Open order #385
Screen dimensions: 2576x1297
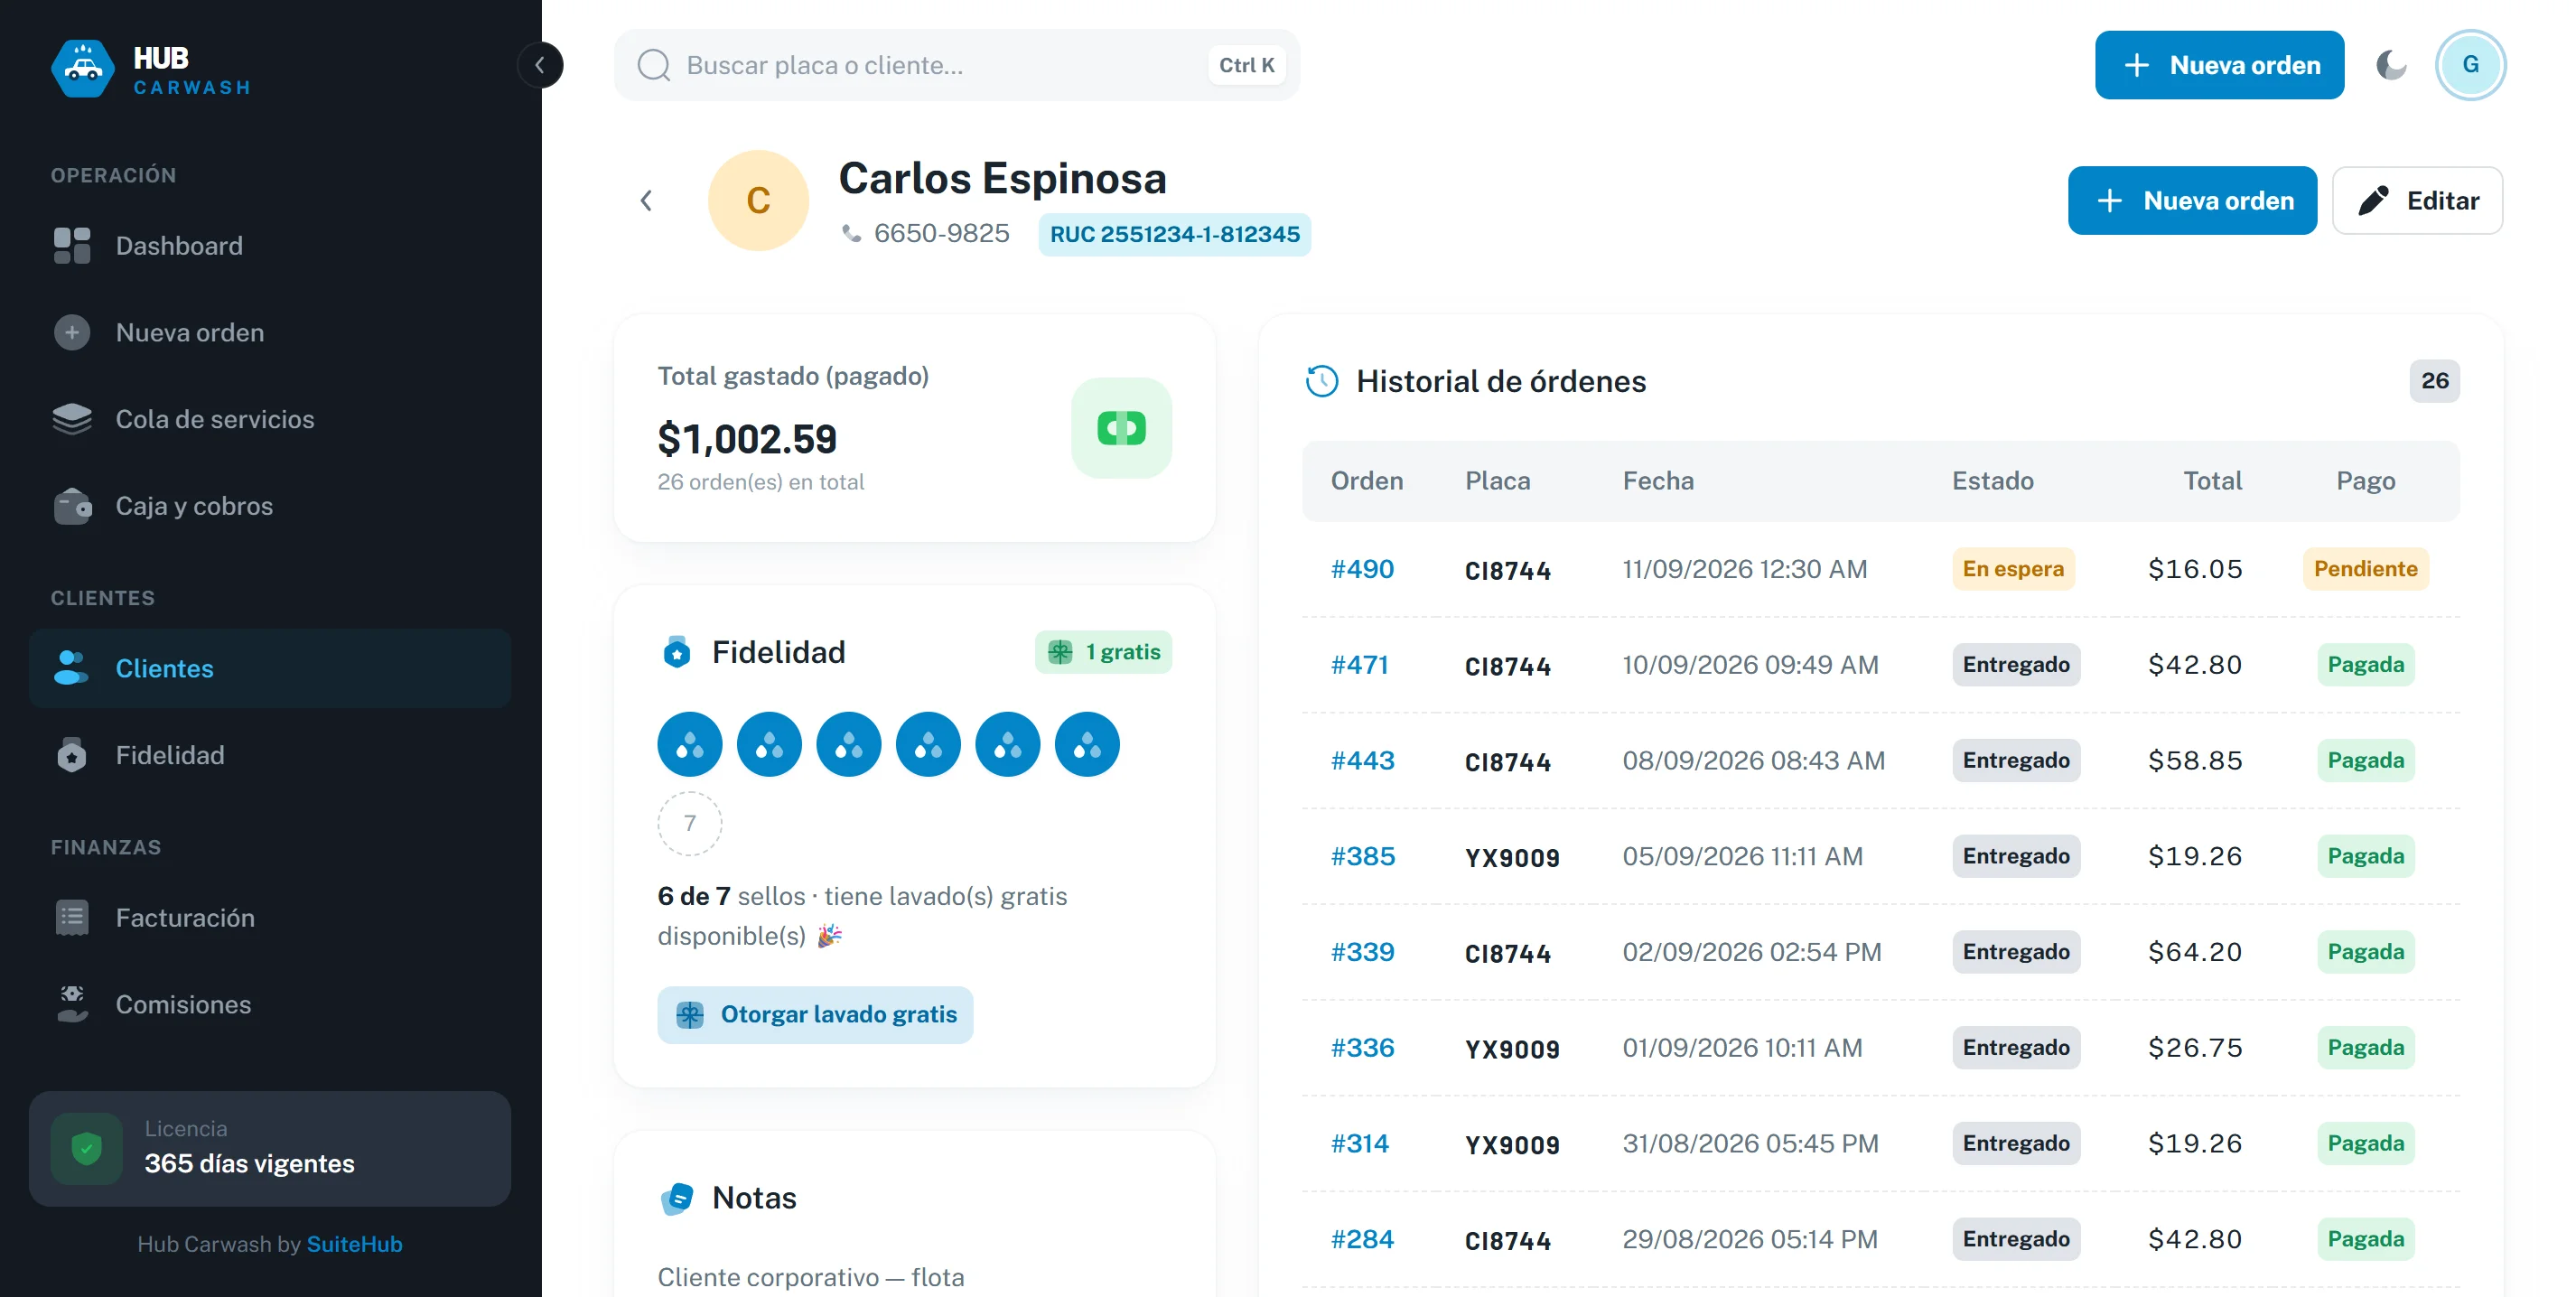(1362, 857)
